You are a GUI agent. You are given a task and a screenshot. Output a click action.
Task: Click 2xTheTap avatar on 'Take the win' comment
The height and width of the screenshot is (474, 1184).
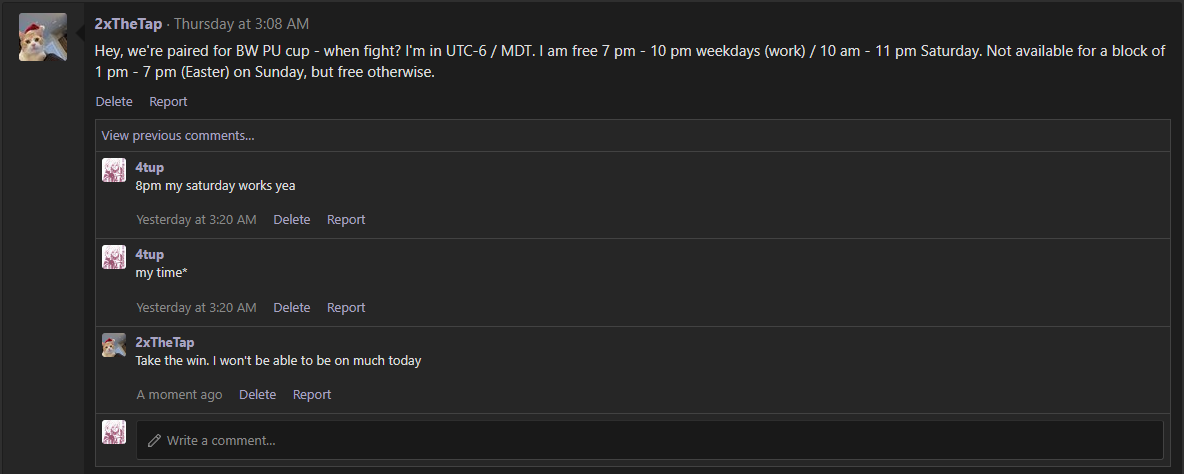point(114,345)
